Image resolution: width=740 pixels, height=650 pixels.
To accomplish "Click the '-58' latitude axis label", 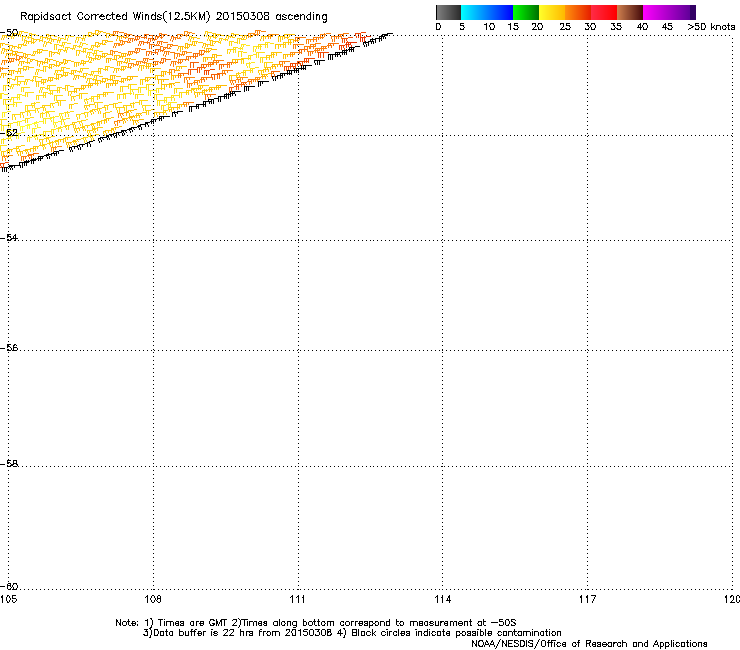I will (x=9, y=464).
